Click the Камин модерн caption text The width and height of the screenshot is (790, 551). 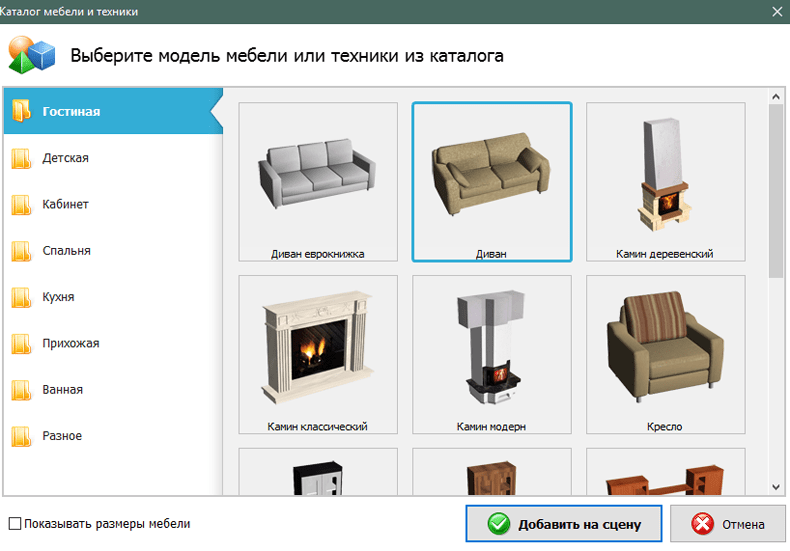(491, 427)
